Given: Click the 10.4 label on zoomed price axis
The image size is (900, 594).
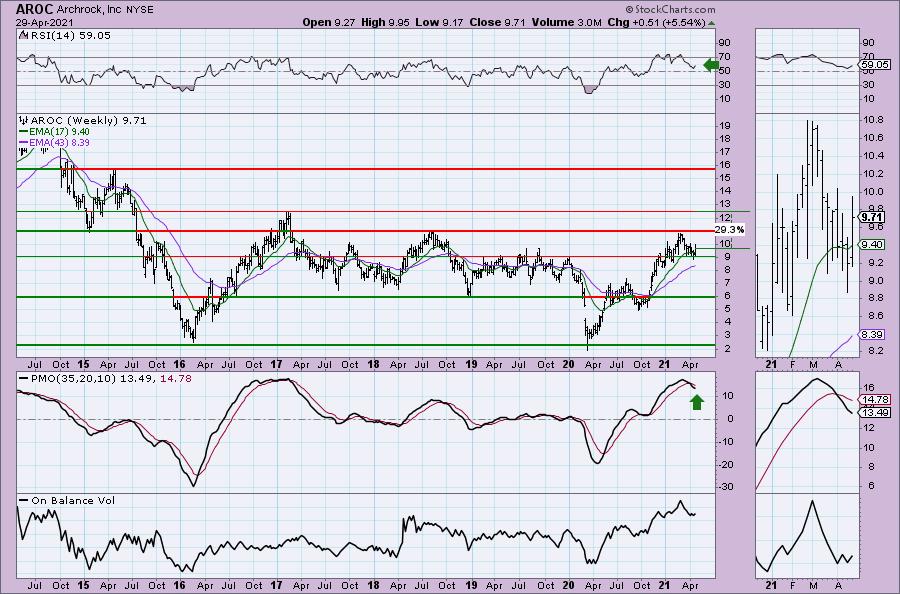Looking at the screenshot, I should [873, 156].
